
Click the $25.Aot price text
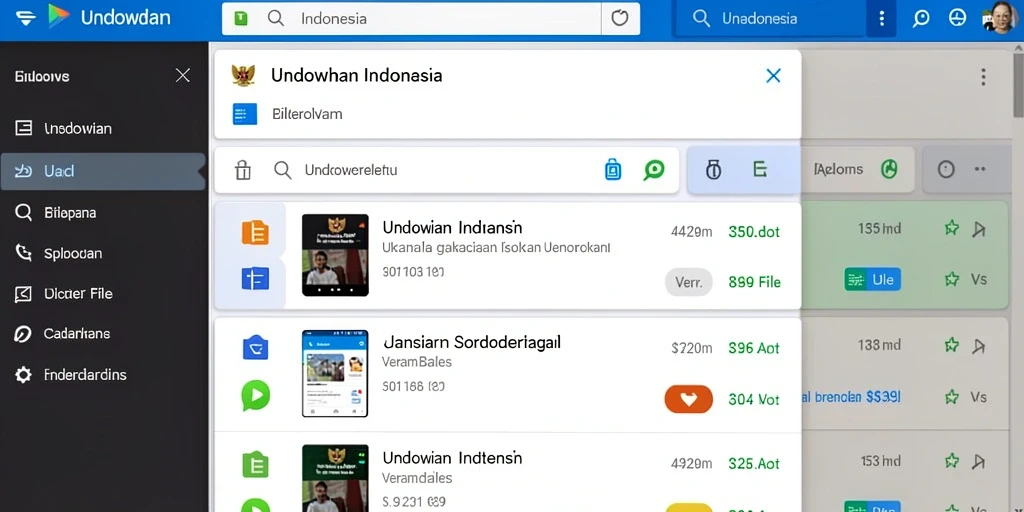[x=754, y=464]
